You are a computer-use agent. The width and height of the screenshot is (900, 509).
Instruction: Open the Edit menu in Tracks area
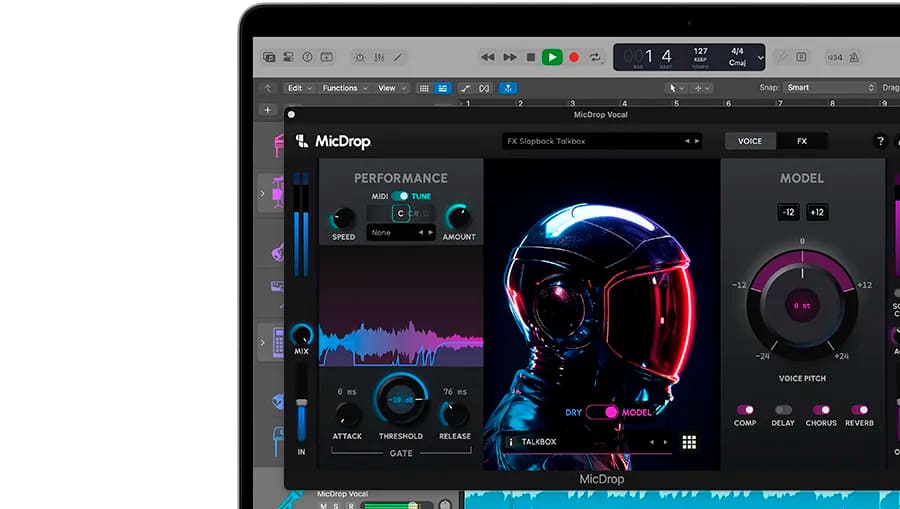coord(298,88)
